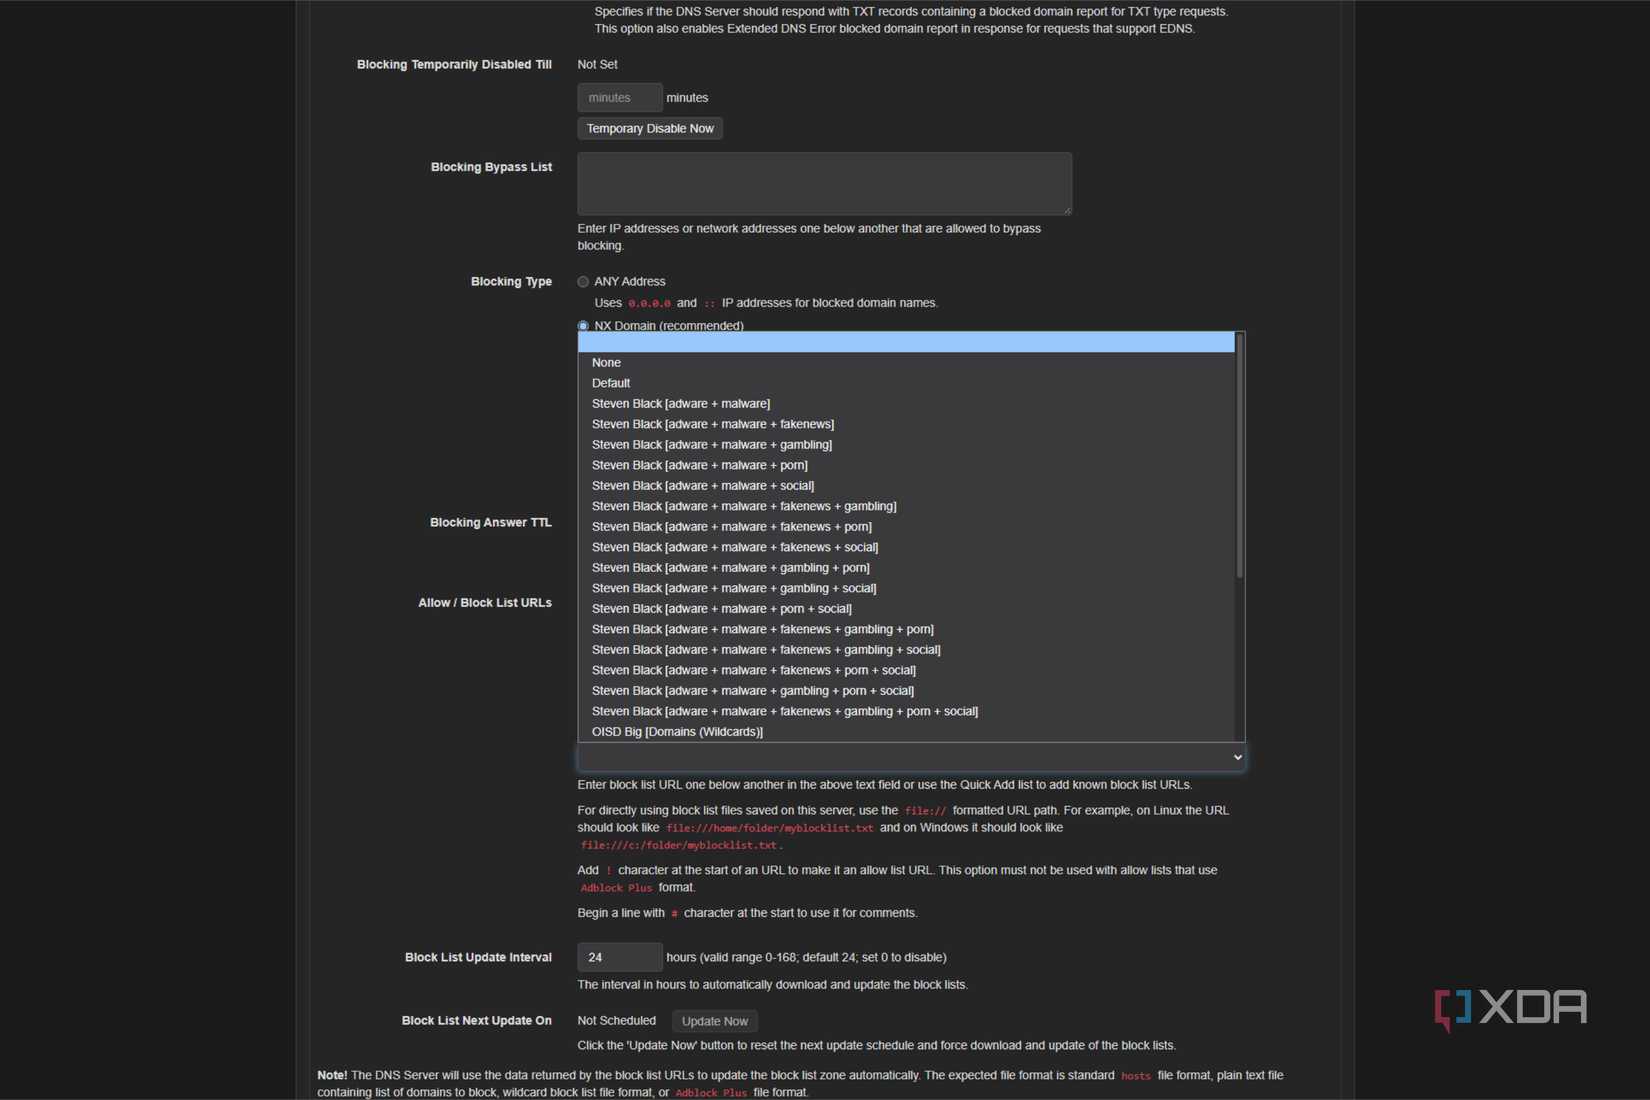
Task: Click the Block List Update Interval label
Action: click(x=478, y=958)
